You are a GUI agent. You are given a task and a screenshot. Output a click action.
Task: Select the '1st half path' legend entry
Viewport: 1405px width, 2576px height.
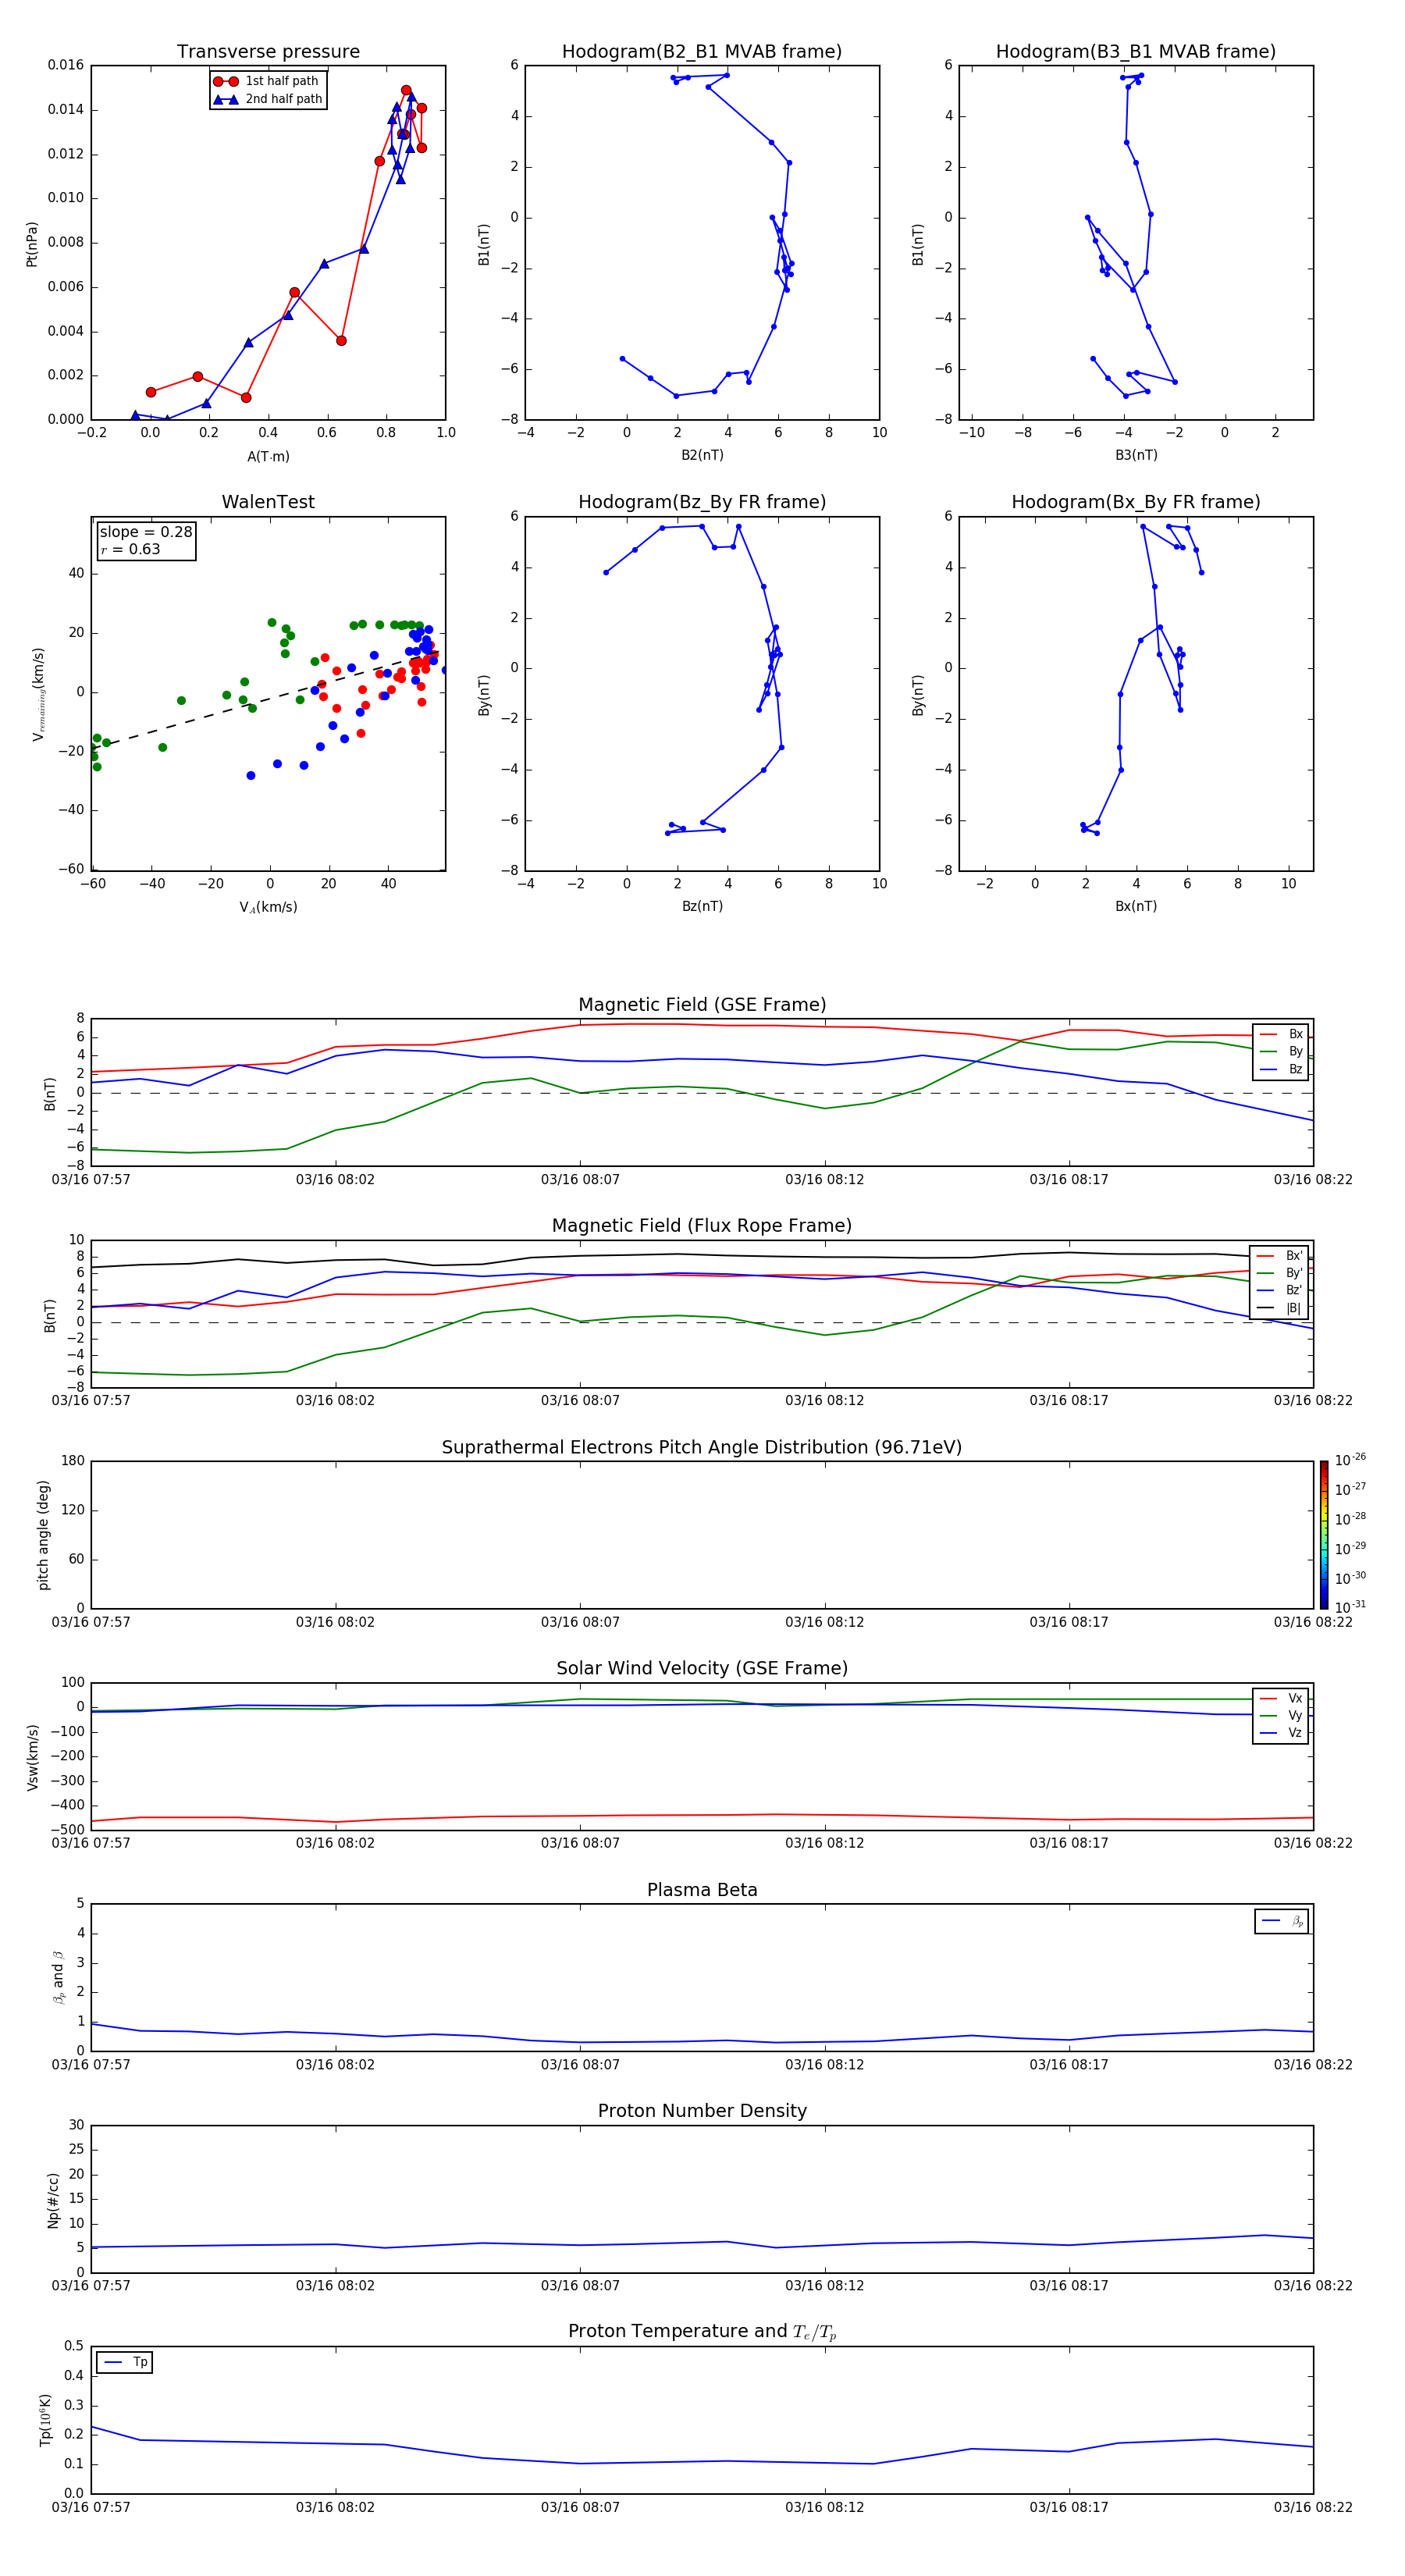click(x=267, y=81)
